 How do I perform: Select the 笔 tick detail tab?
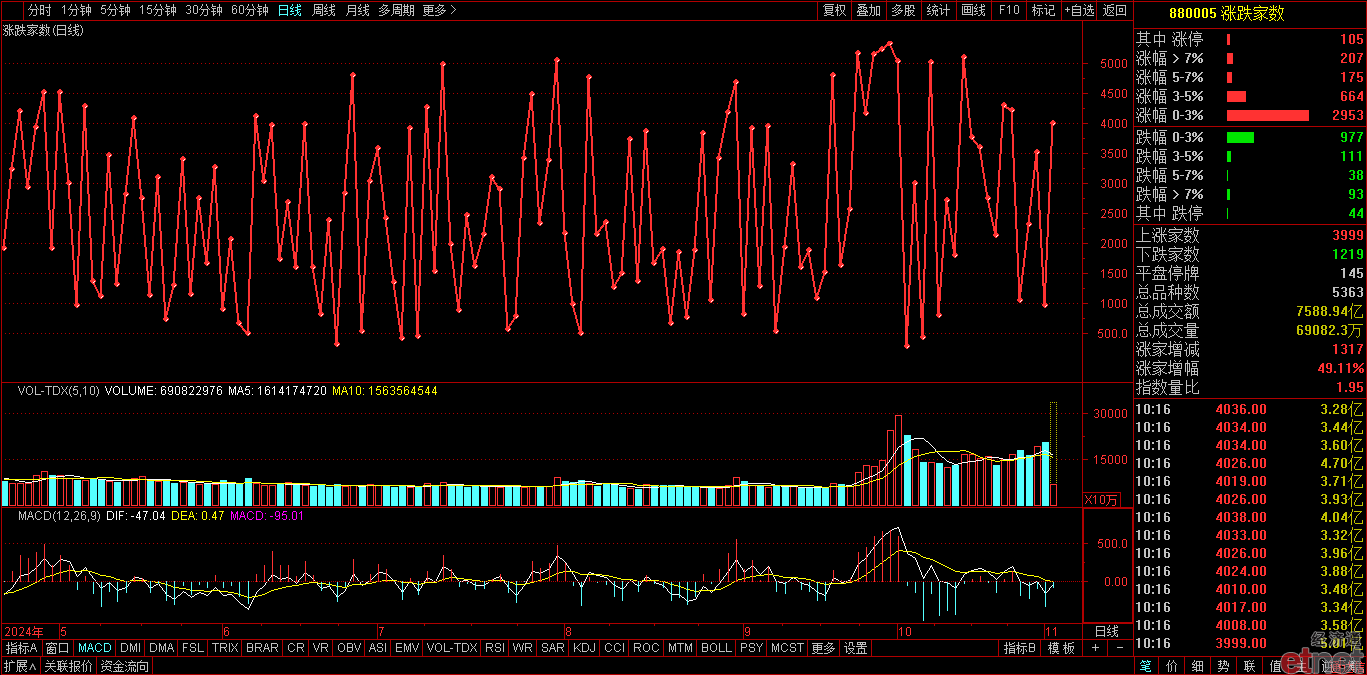click(1145, 666)
